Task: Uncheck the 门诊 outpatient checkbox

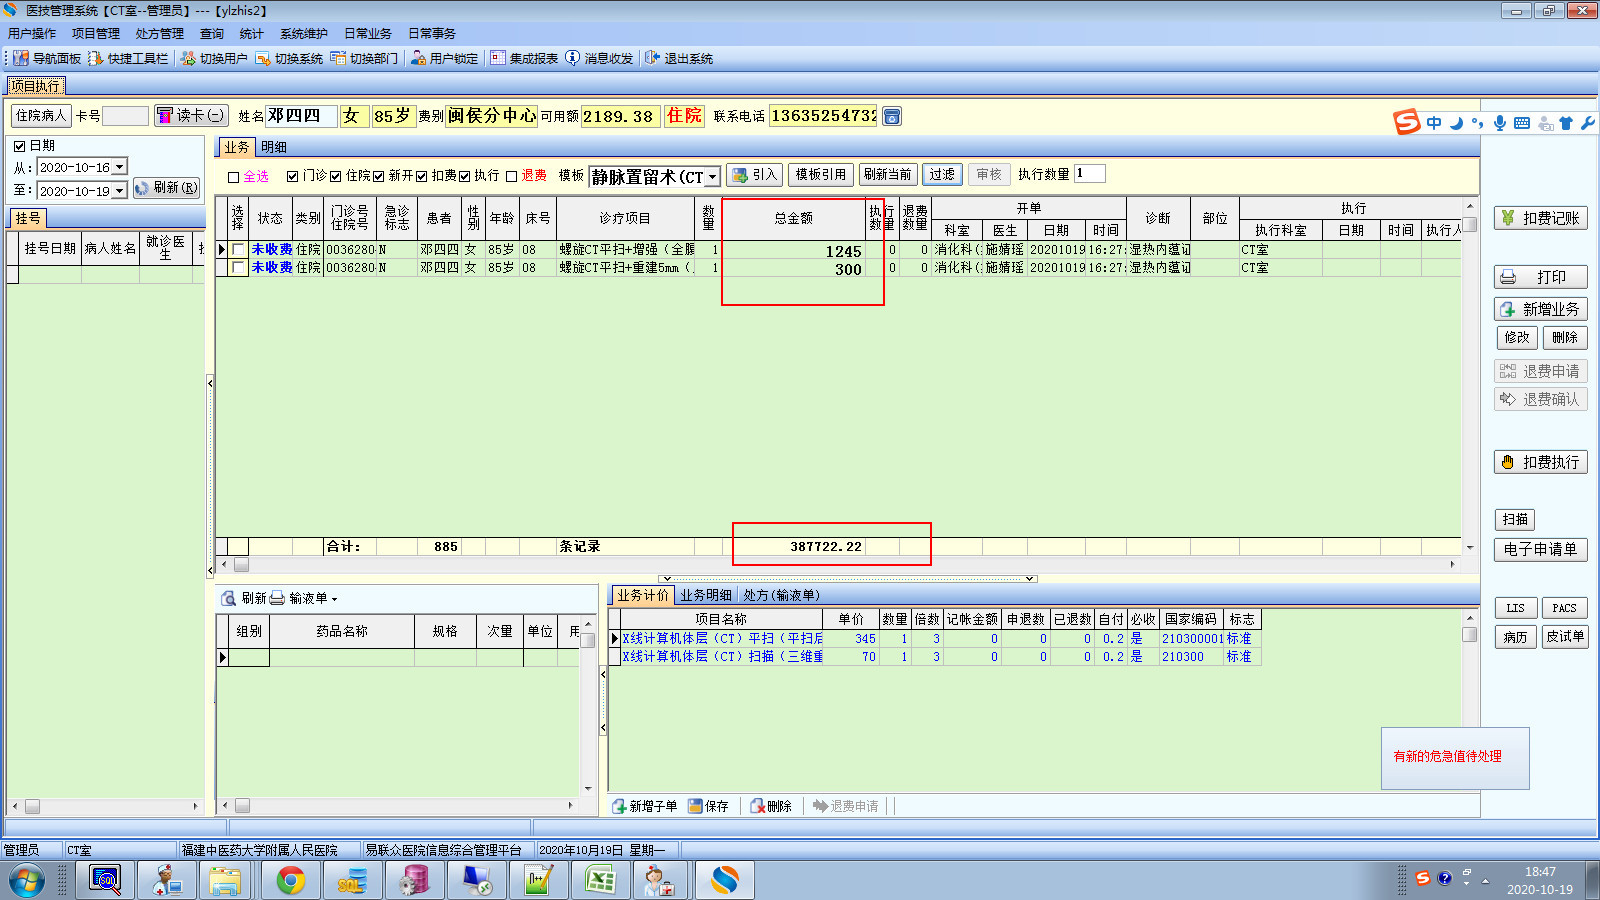Action: pyautogui.click(x=292, y=176)
